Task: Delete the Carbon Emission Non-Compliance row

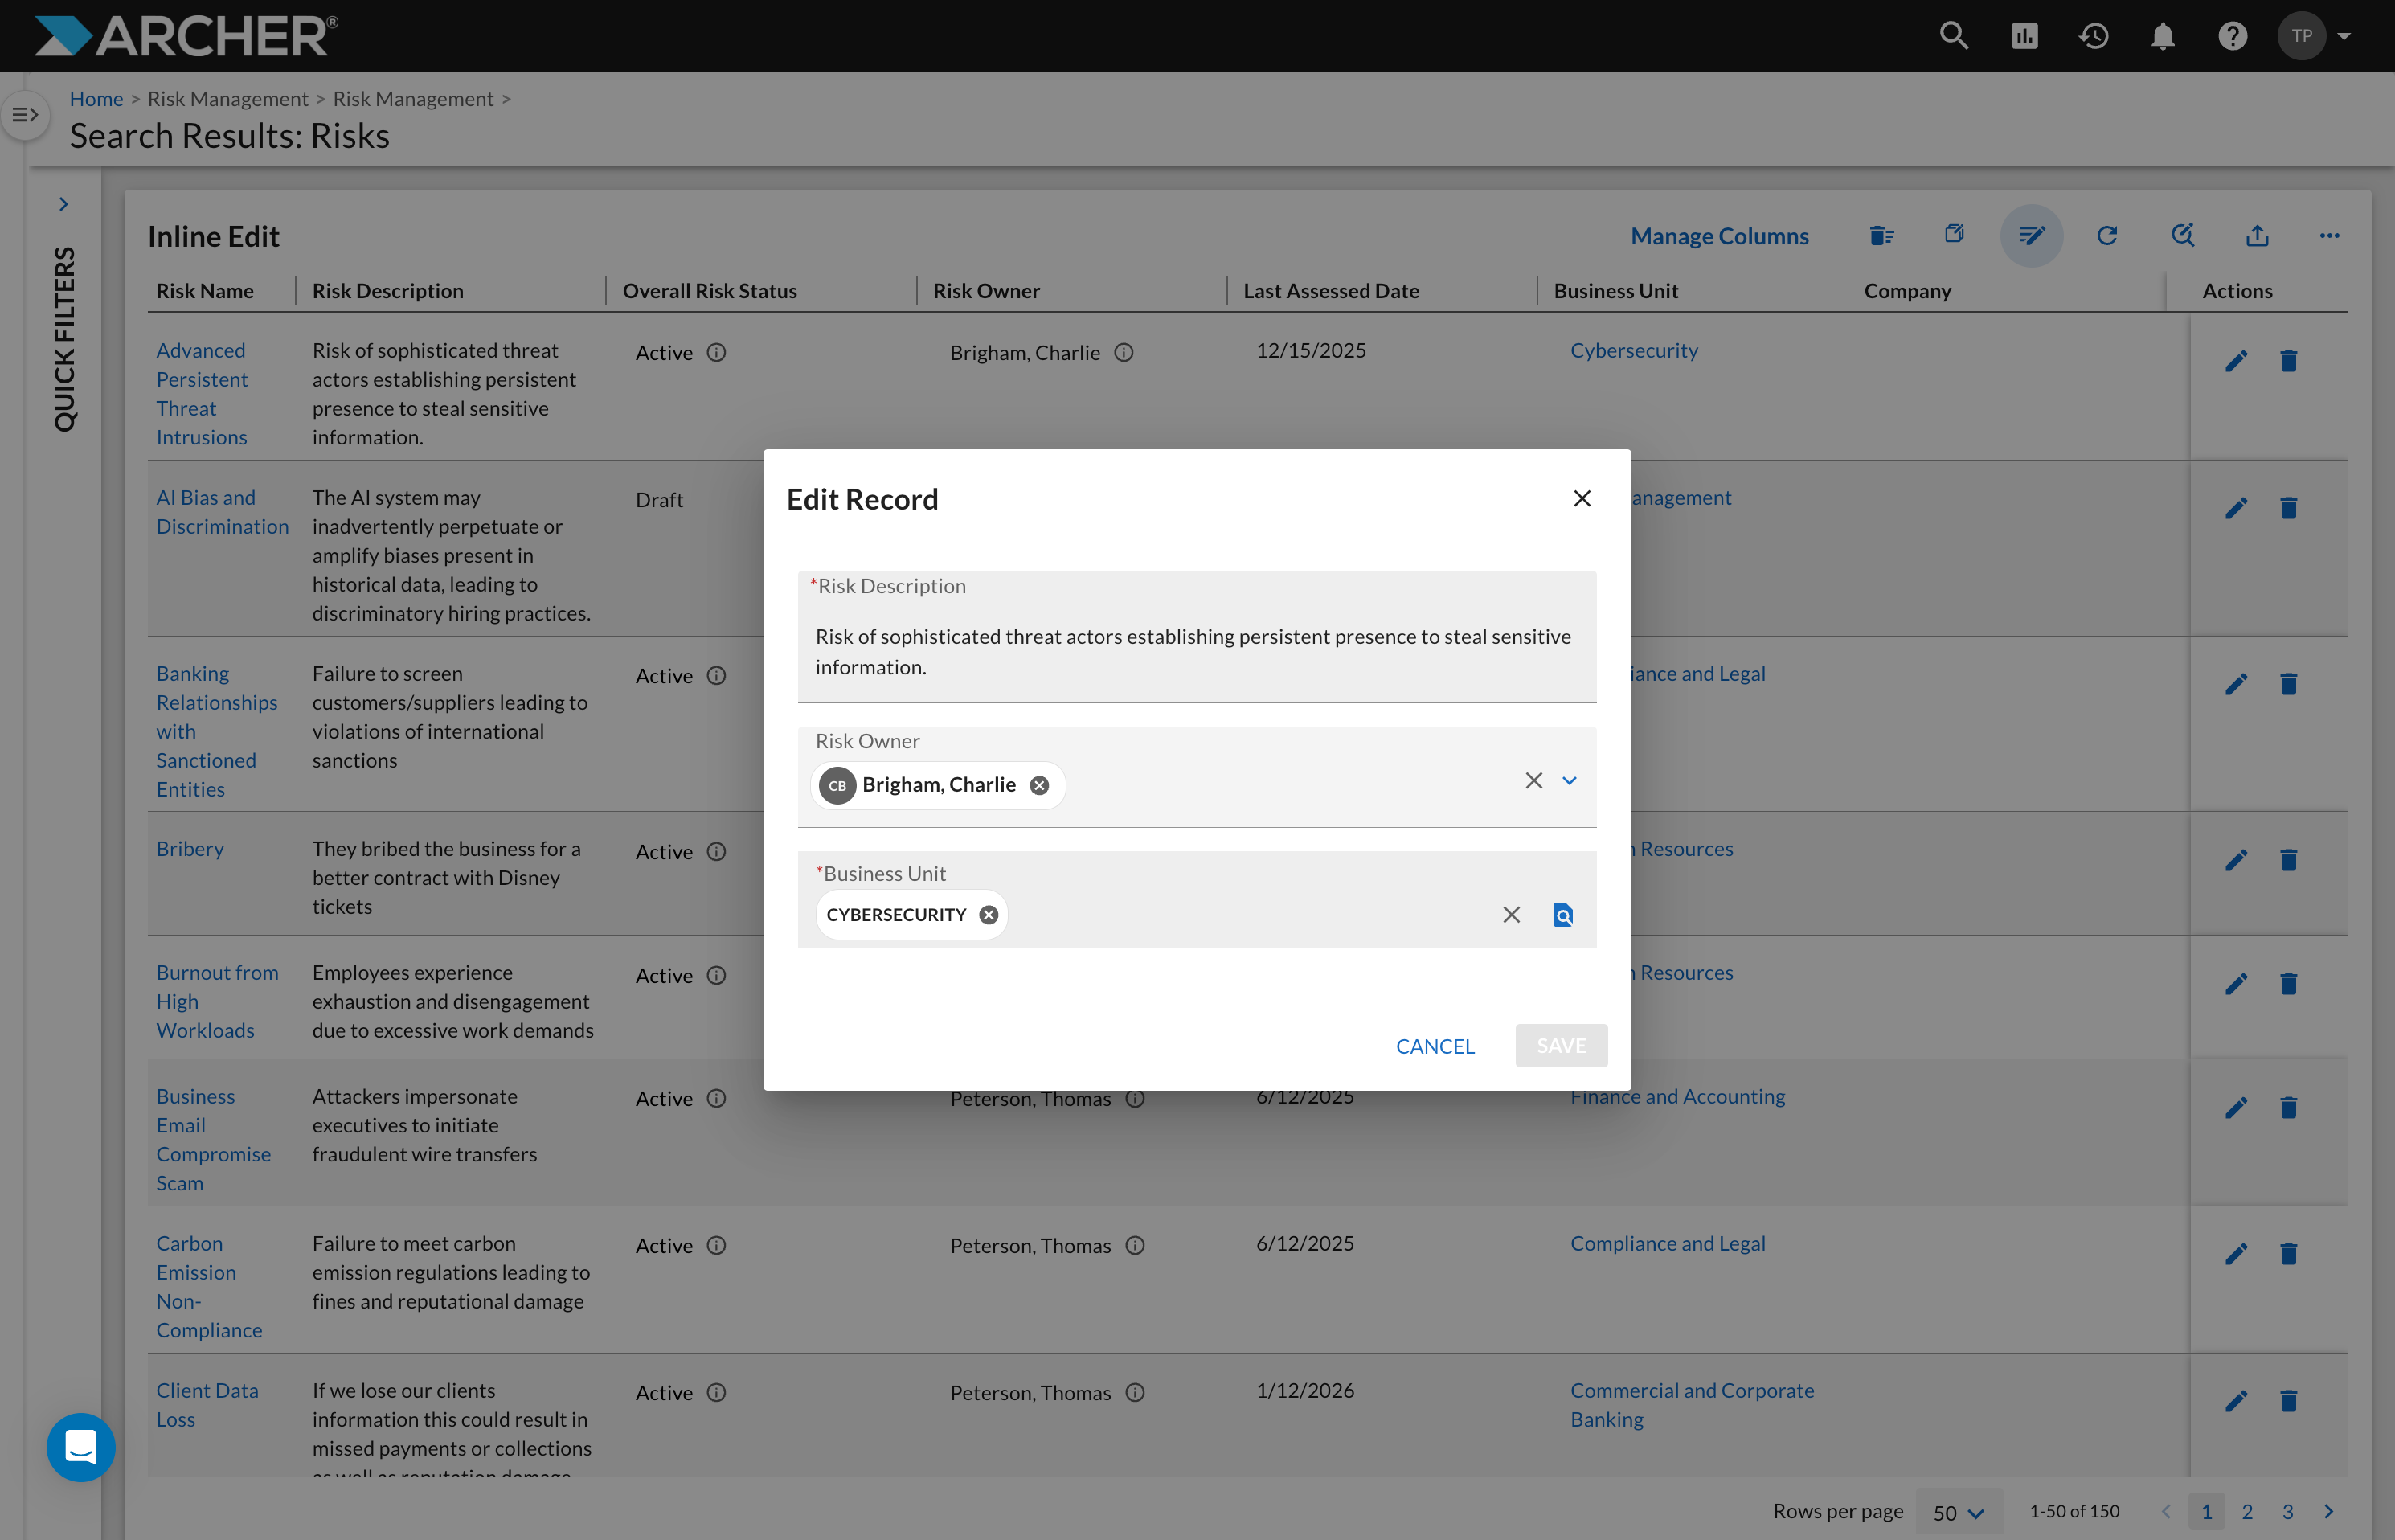Action: pyautogui.click(x=2288, y=1254)
